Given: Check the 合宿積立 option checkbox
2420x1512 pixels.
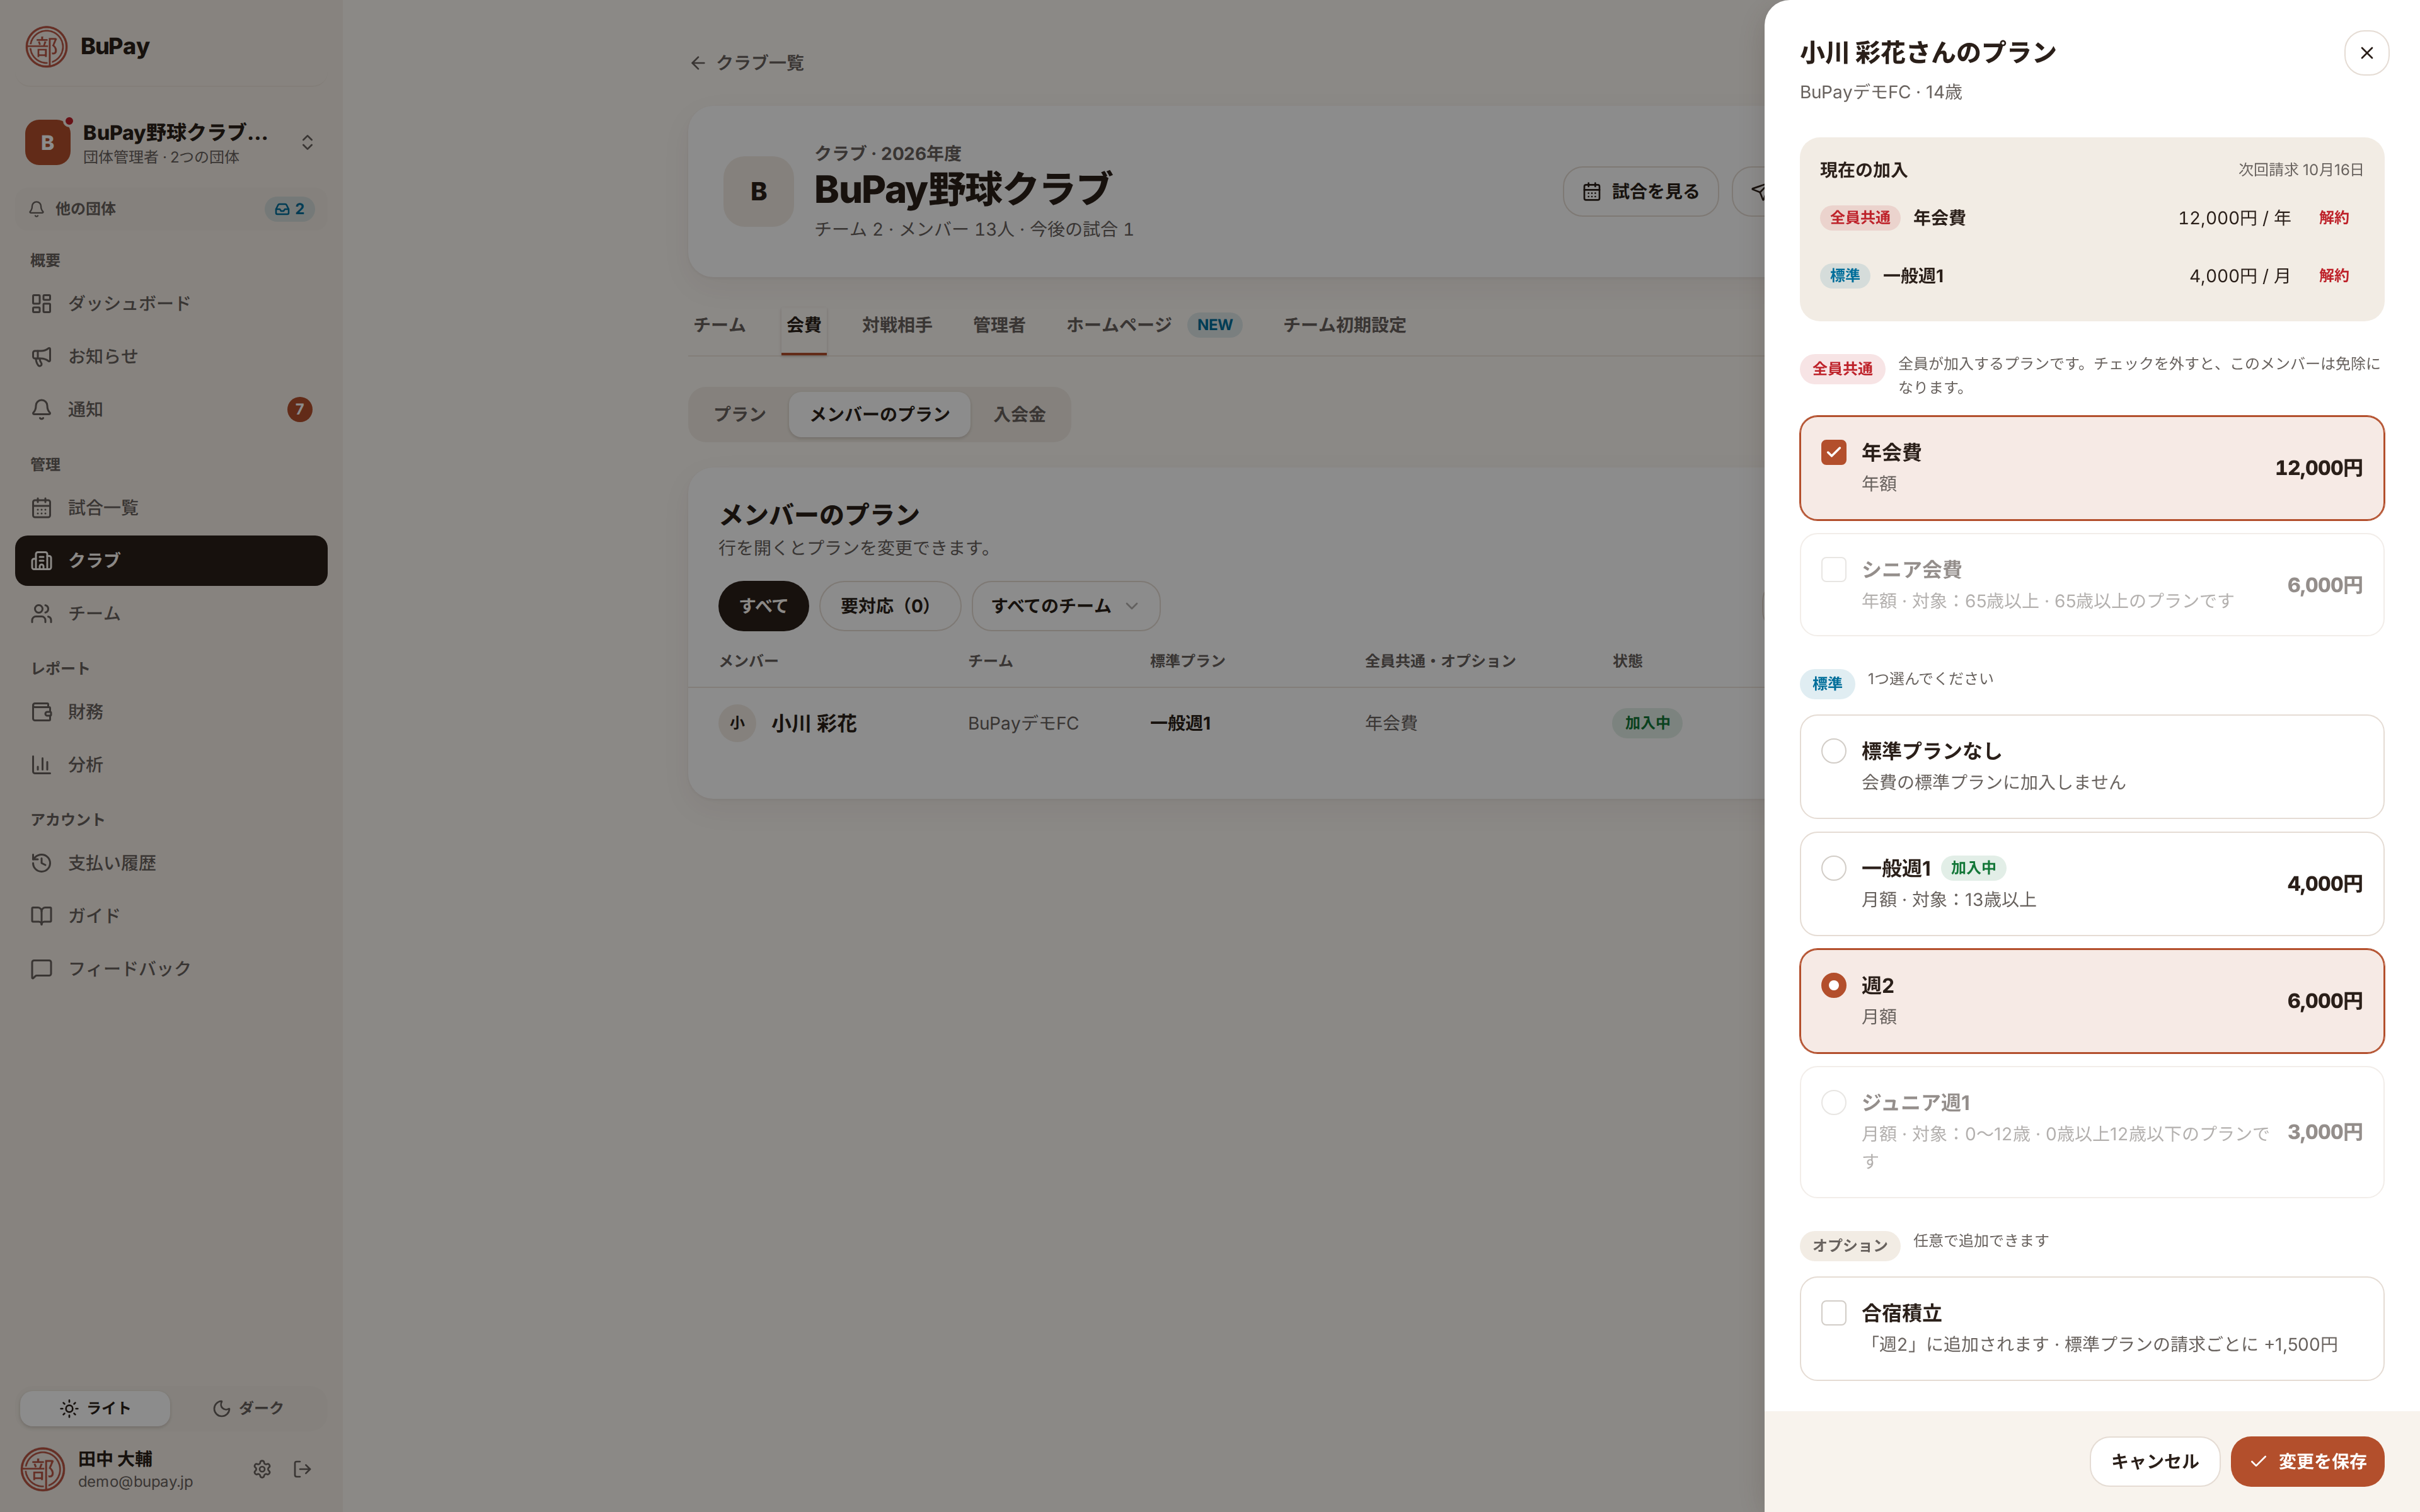Looking at the screenshot, I should point(1833,1313).
